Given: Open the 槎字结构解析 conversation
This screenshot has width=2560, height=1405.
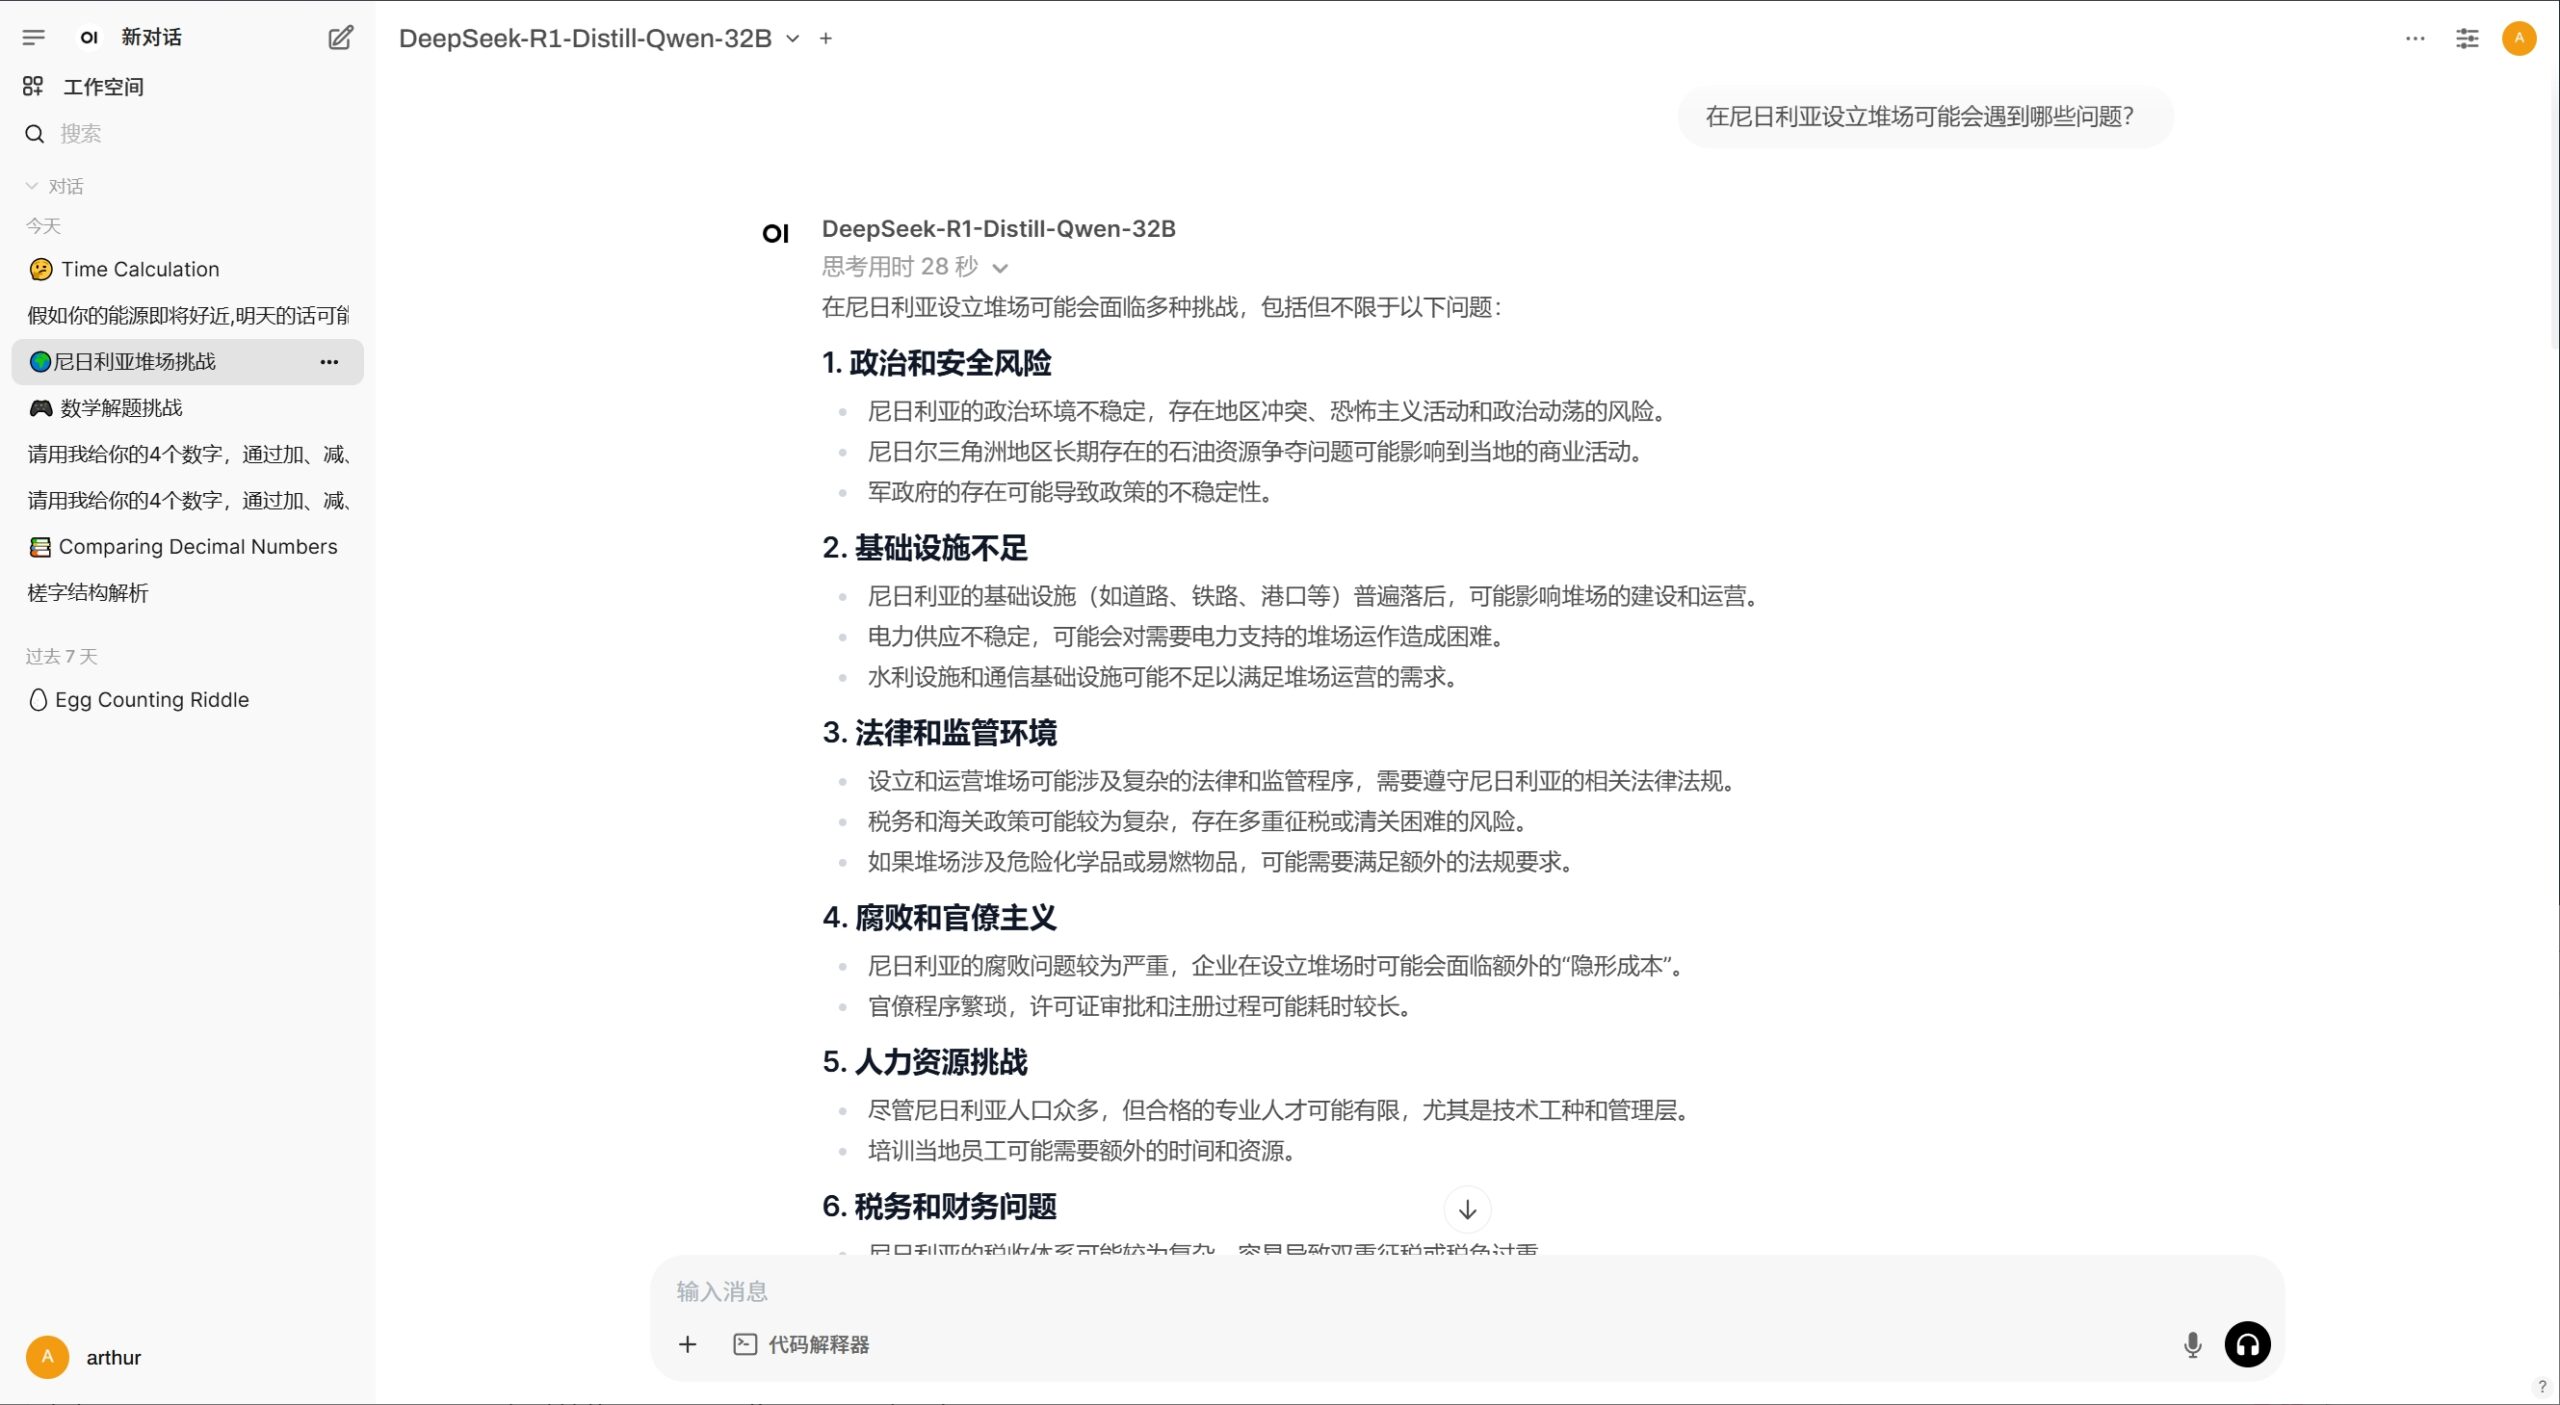Looking at the screenshot, I should click(x=187, y=593).
